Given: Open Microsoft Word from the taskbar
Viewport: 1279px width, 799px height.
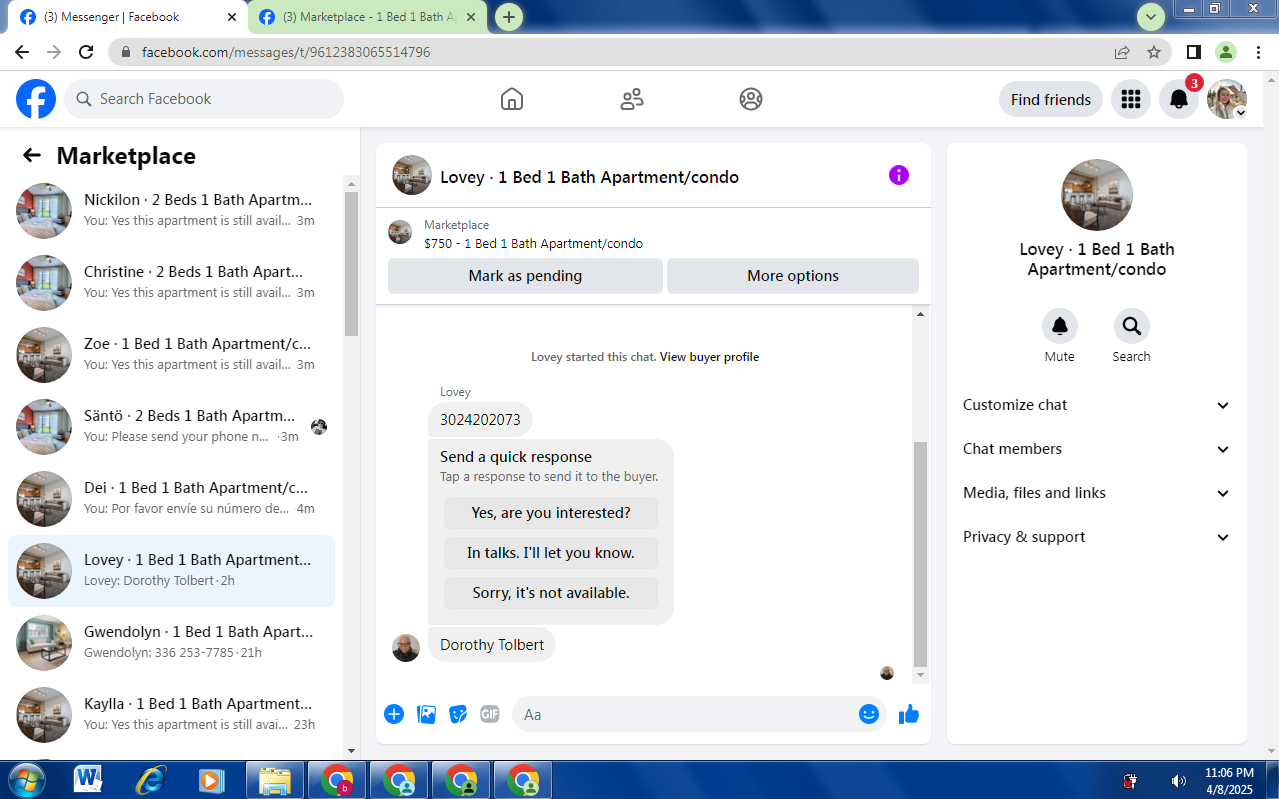Looking at the screenshot, I should pyautogui.click(x=88, y=780).
